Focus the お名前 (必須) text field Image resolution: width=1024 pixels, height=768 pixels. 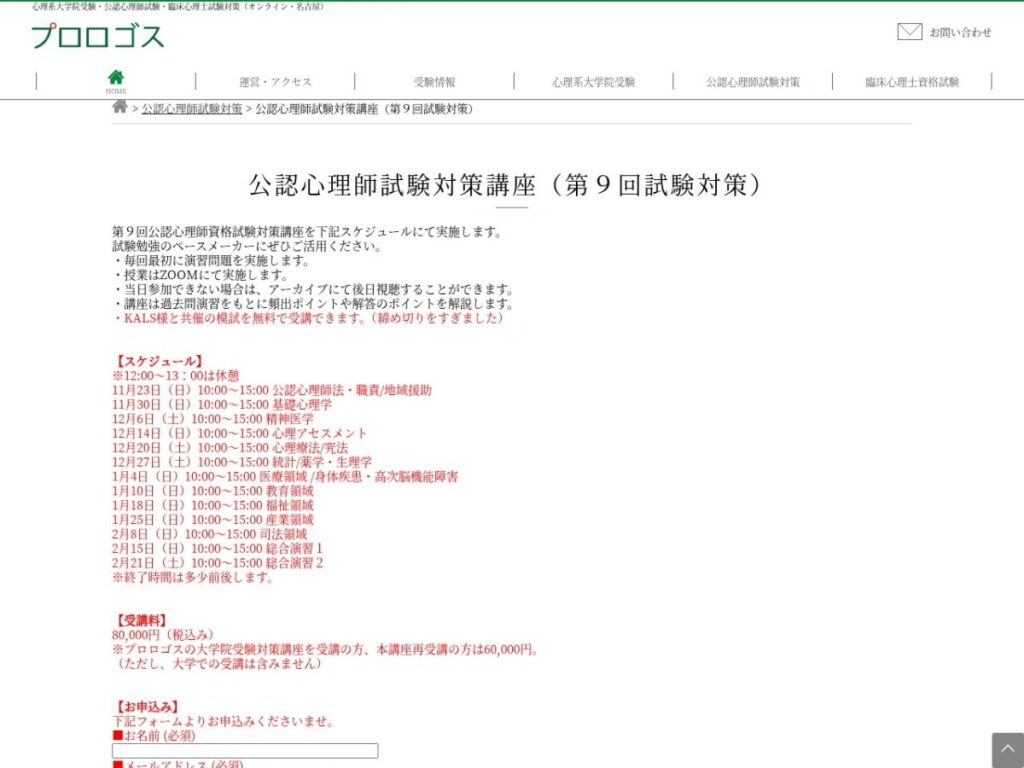[245, 750]
